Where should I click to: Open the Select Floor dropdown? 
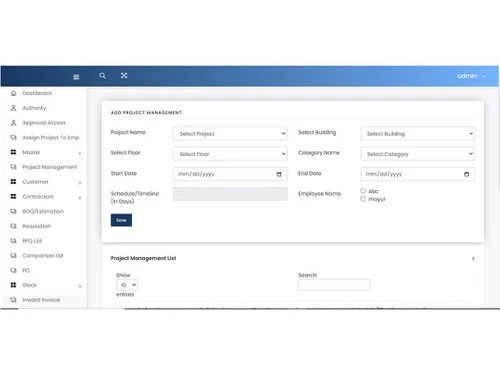click(x=230, y=154)
